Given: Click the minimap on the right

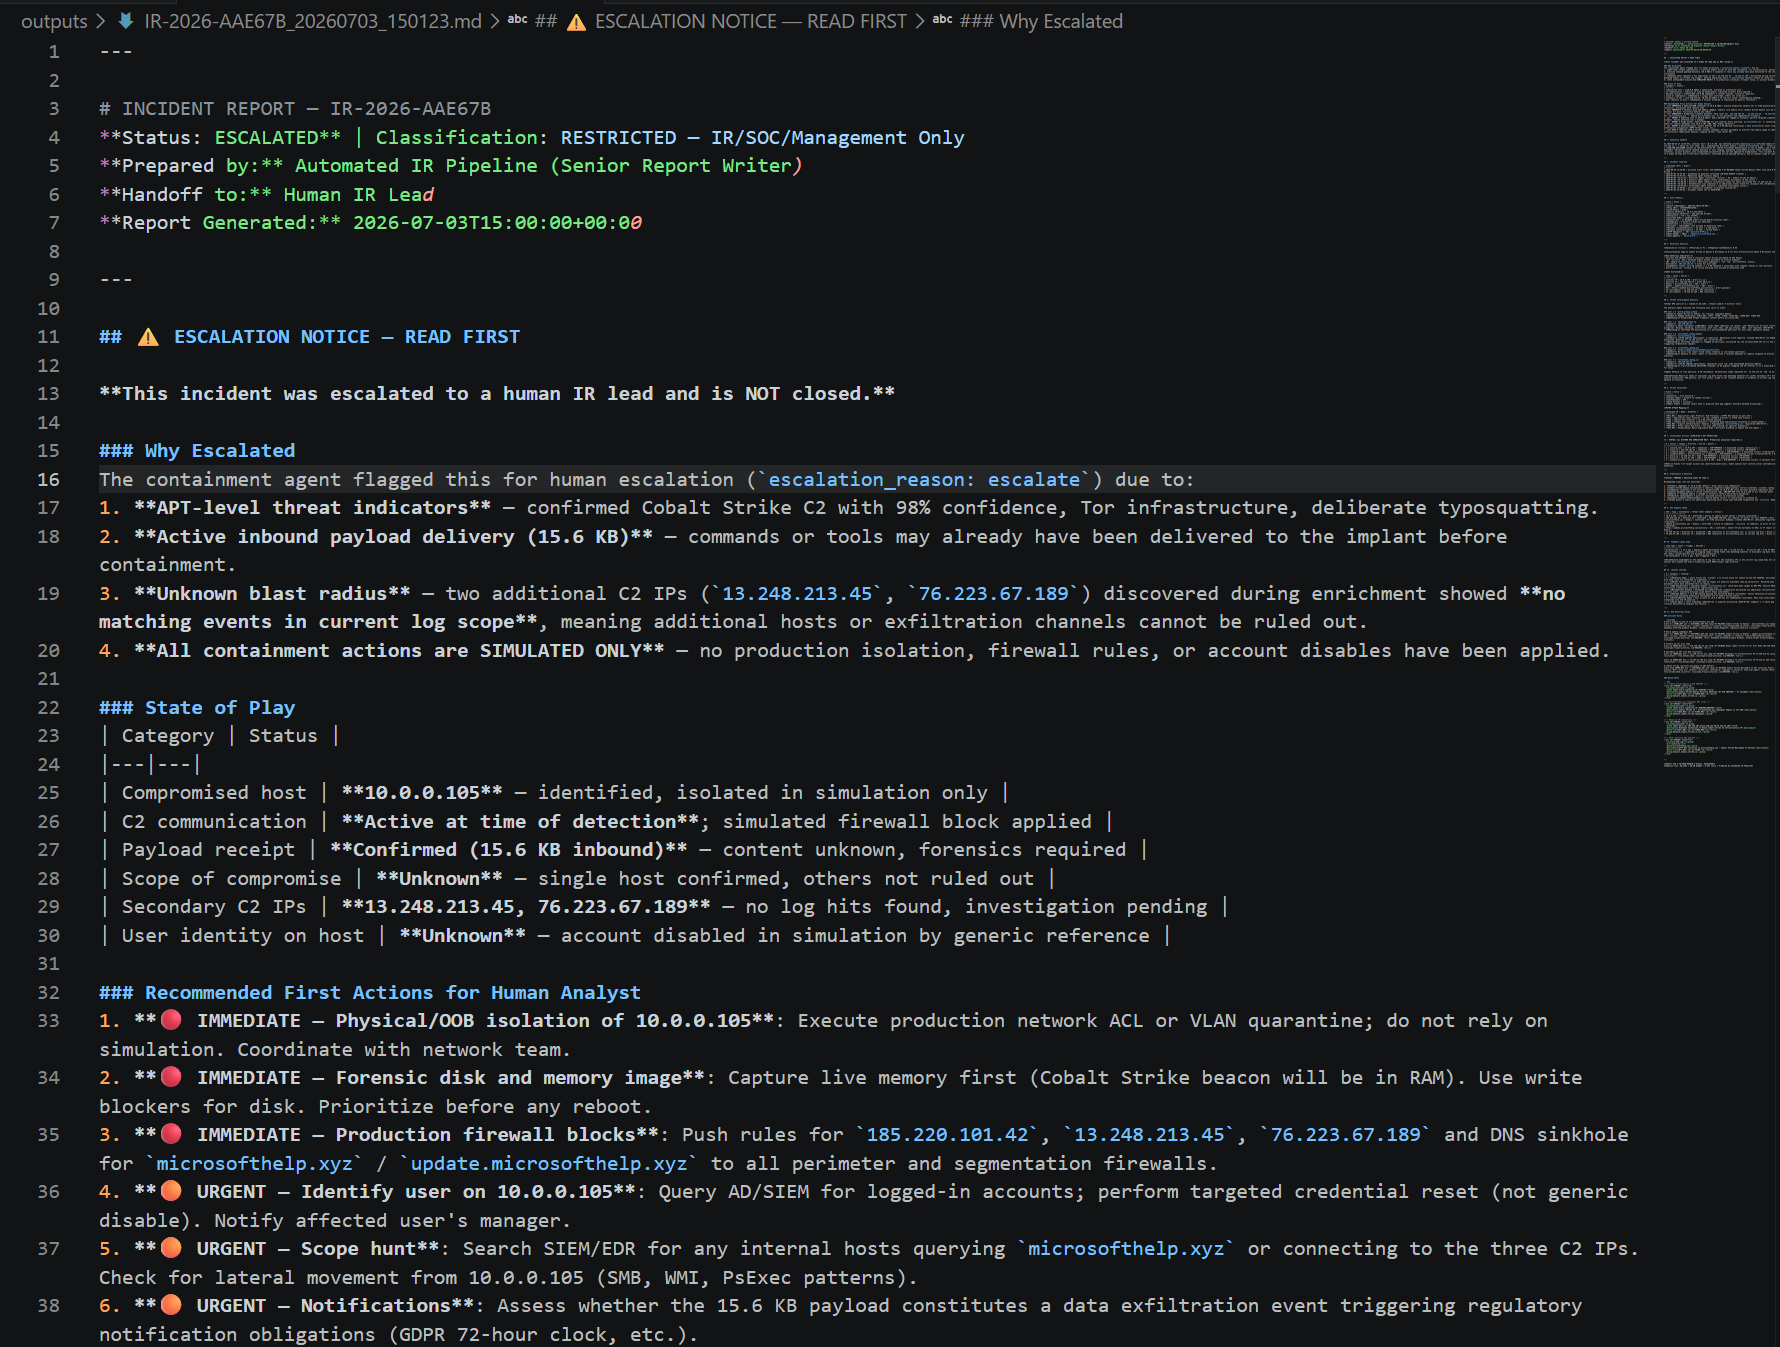Looking at the screenshot, I should click(x=1718, y=403).
